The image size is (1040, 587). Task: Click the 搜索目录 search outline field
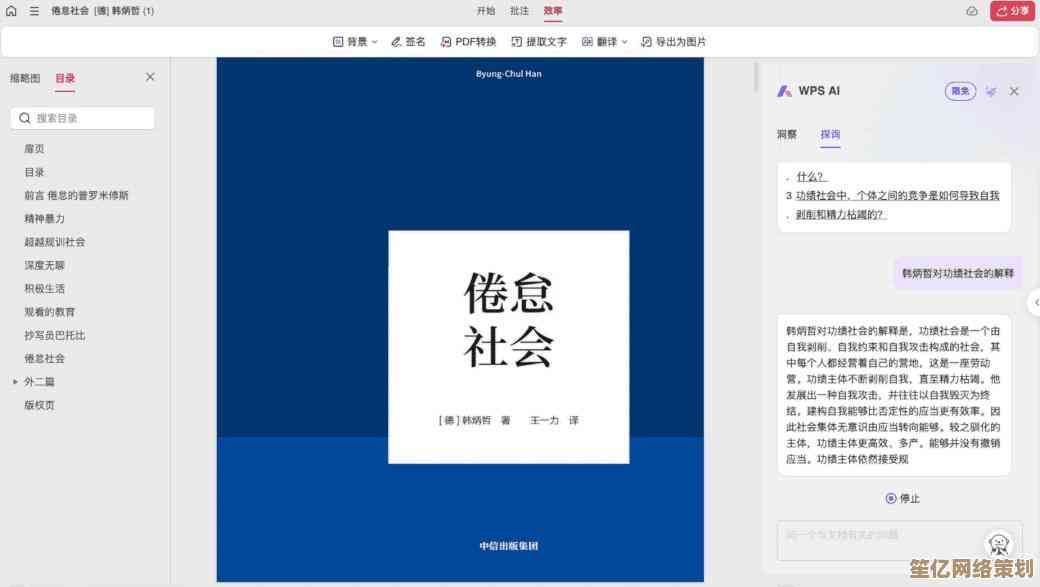83,118
